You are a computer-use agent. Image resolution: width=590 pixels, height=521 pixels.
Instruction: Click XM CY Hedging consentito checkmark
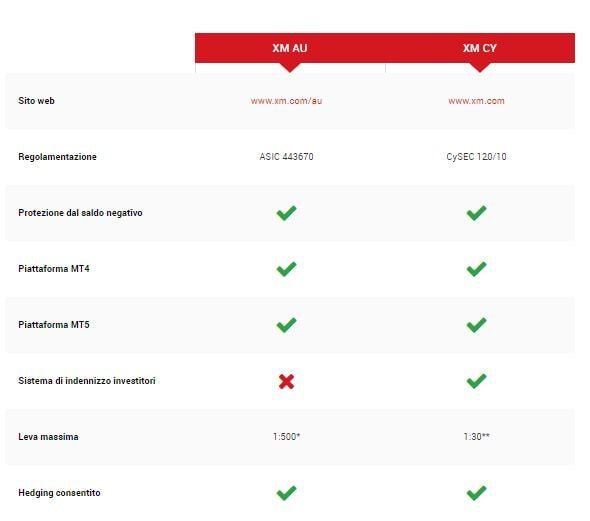(476, 493)
